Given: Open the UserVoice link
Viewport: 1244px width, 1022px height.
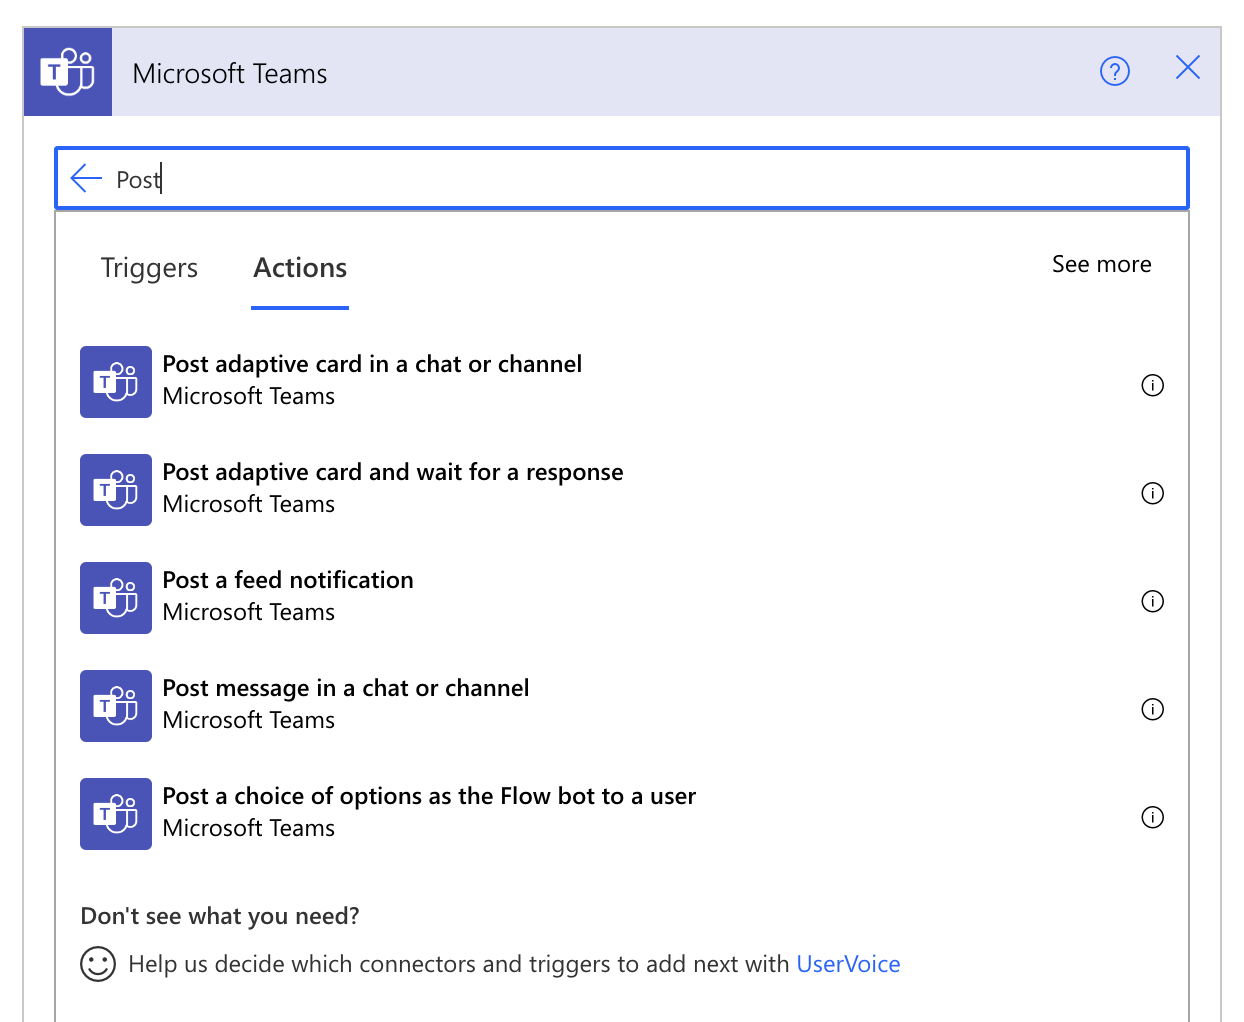Looking at the screenshot, I should click(848, 964).
